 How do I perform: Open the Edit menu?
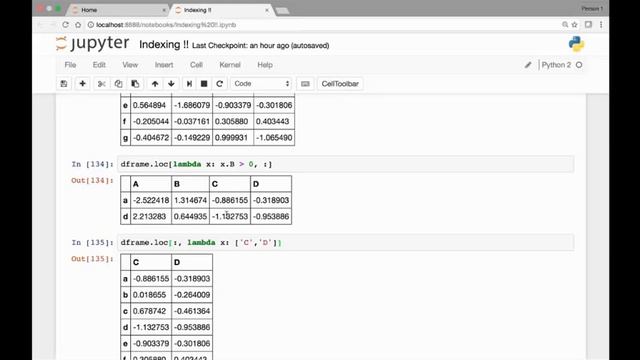[x=99, y=65]
